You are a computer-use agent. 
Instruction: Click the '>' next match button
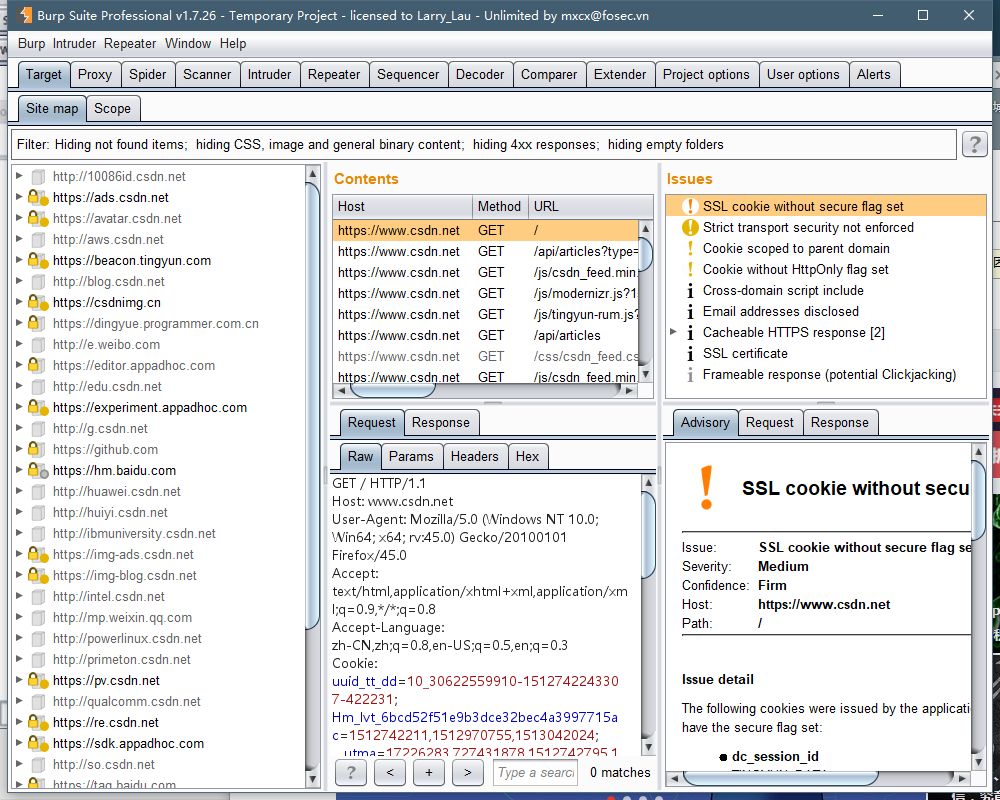(468, 772)
